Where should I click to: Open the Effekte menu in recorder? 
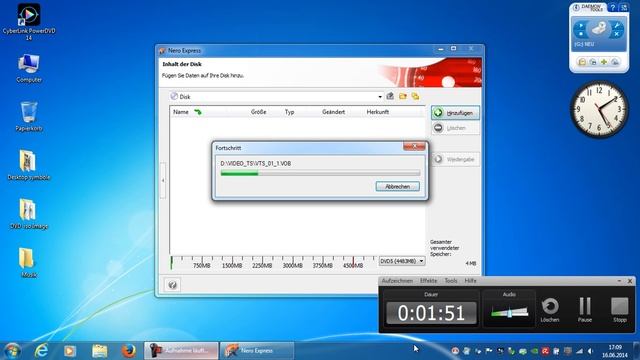(x=429, y=281)
